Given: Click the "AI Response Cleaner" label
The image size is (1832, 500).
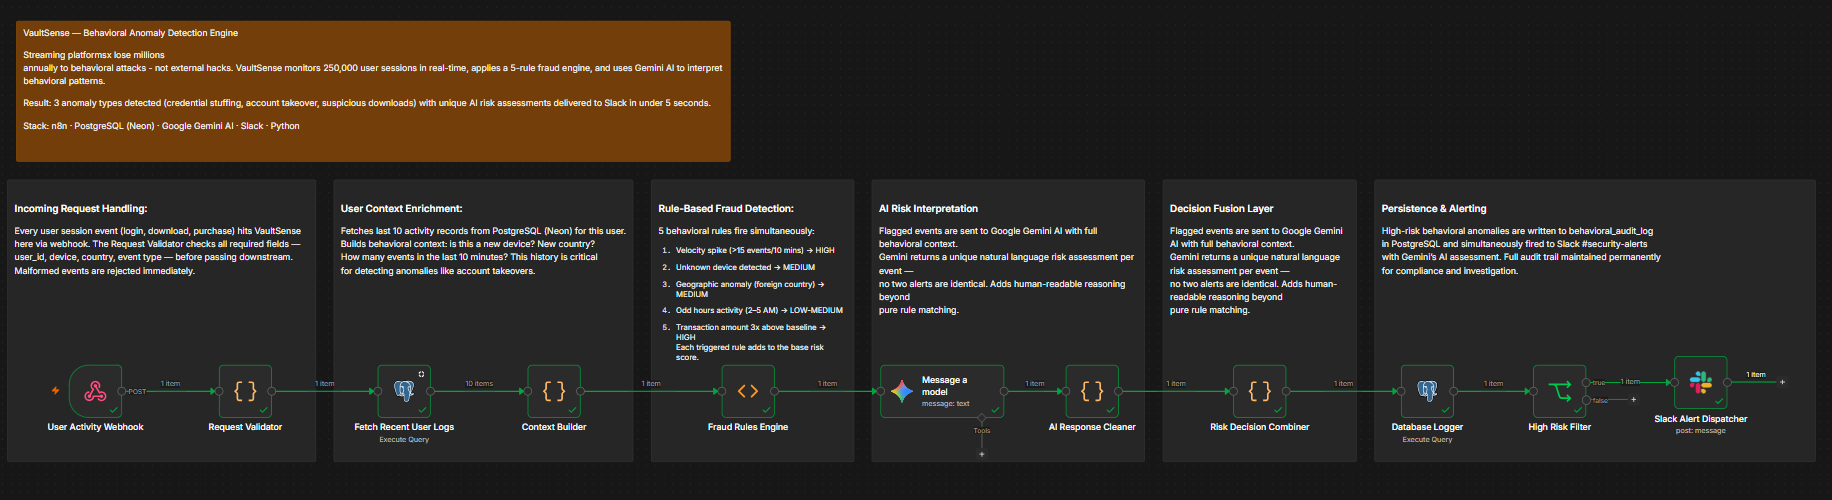Looking at the screenshot, I should [x=1092, y=427].
